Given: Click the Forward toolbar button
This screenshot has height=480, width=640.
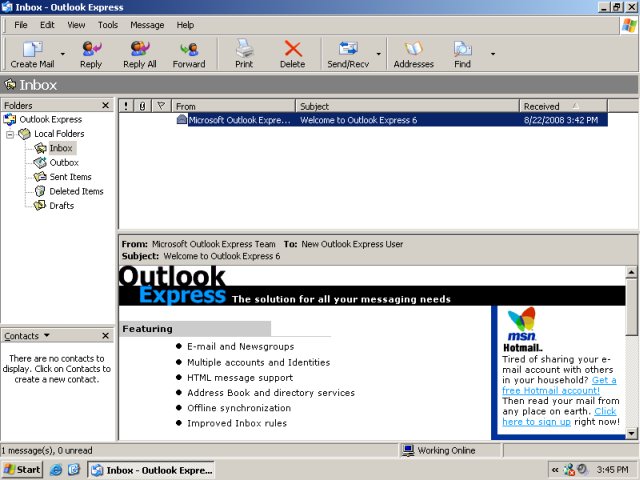Looking at the screenshot, I should (x=189, y=54).
